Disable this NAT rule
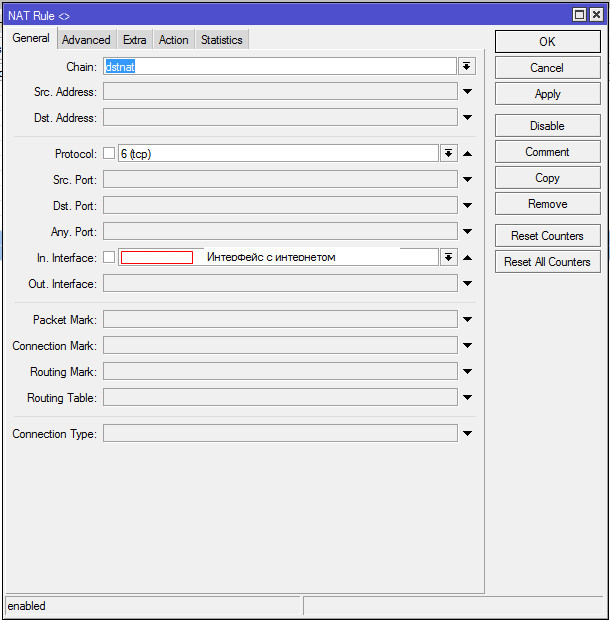 coord(547,126)
